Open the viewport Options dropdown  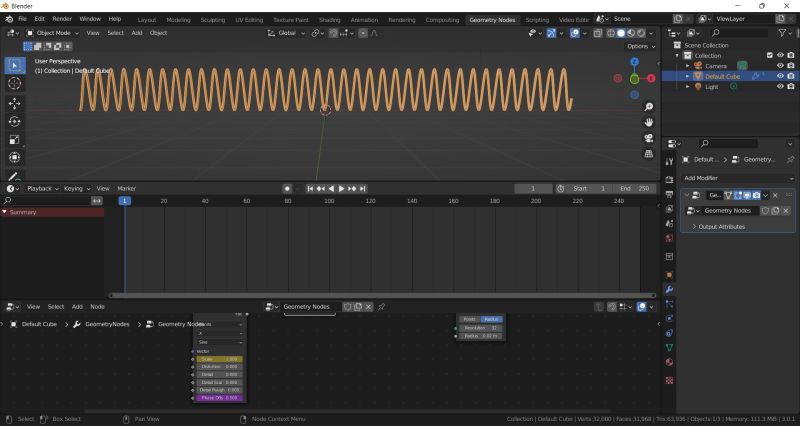click(x=641, y=46)
